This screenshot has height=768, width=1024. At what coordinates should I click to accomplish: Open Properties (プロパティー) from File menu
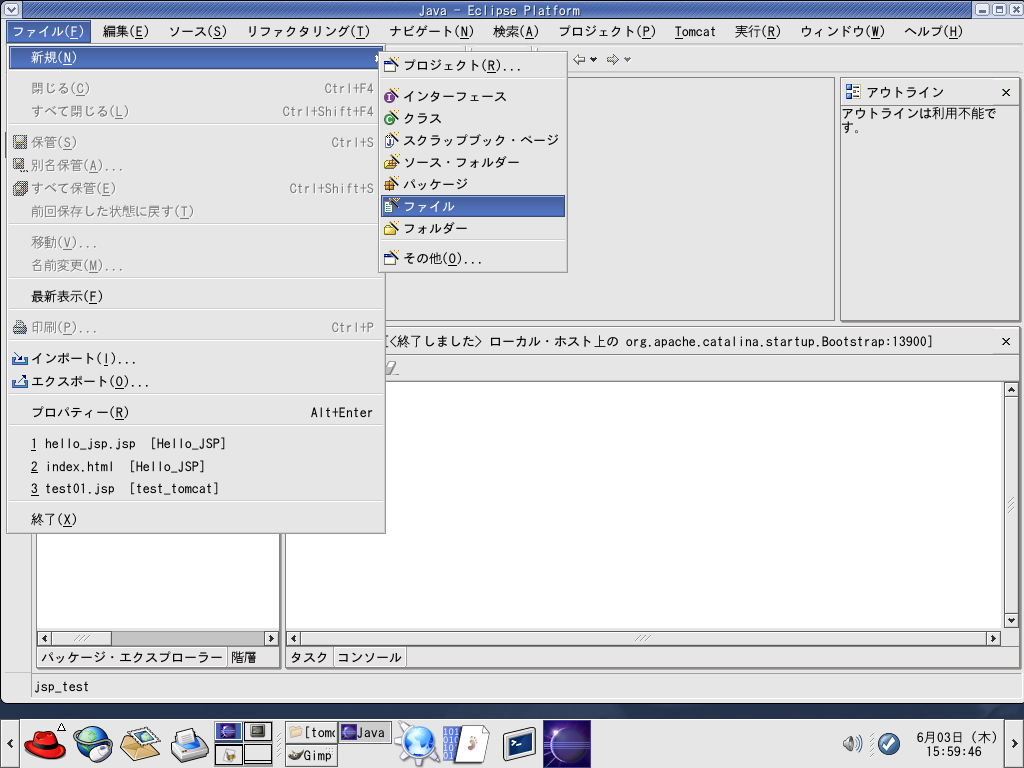[x=196, y=413]
